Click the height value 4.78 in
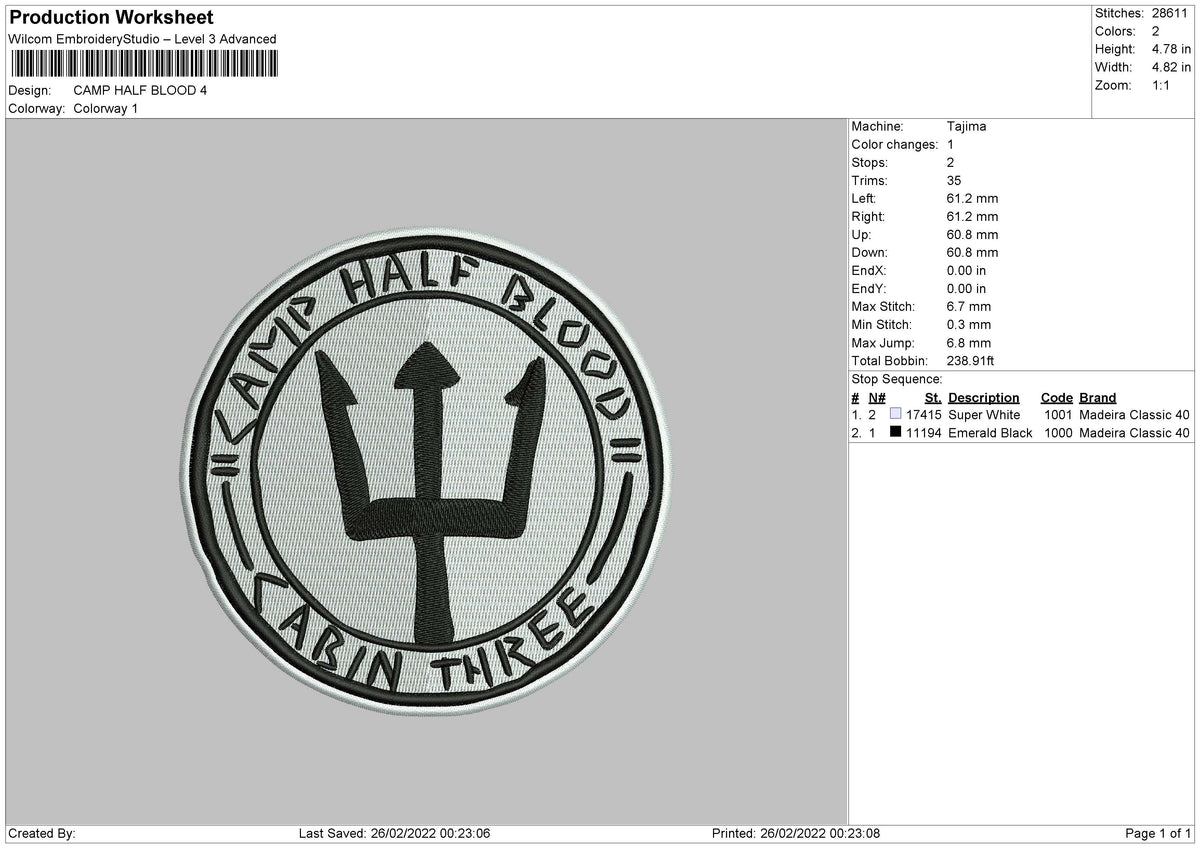The height and width of the screenshot is (848, 1200). click(1172, 49)
